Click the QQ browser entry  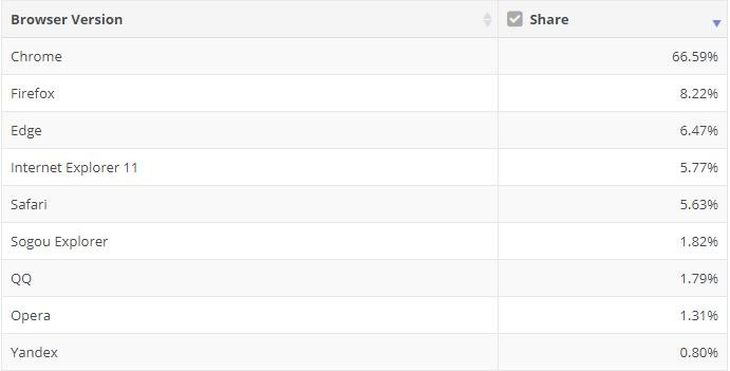pos(21,278)
